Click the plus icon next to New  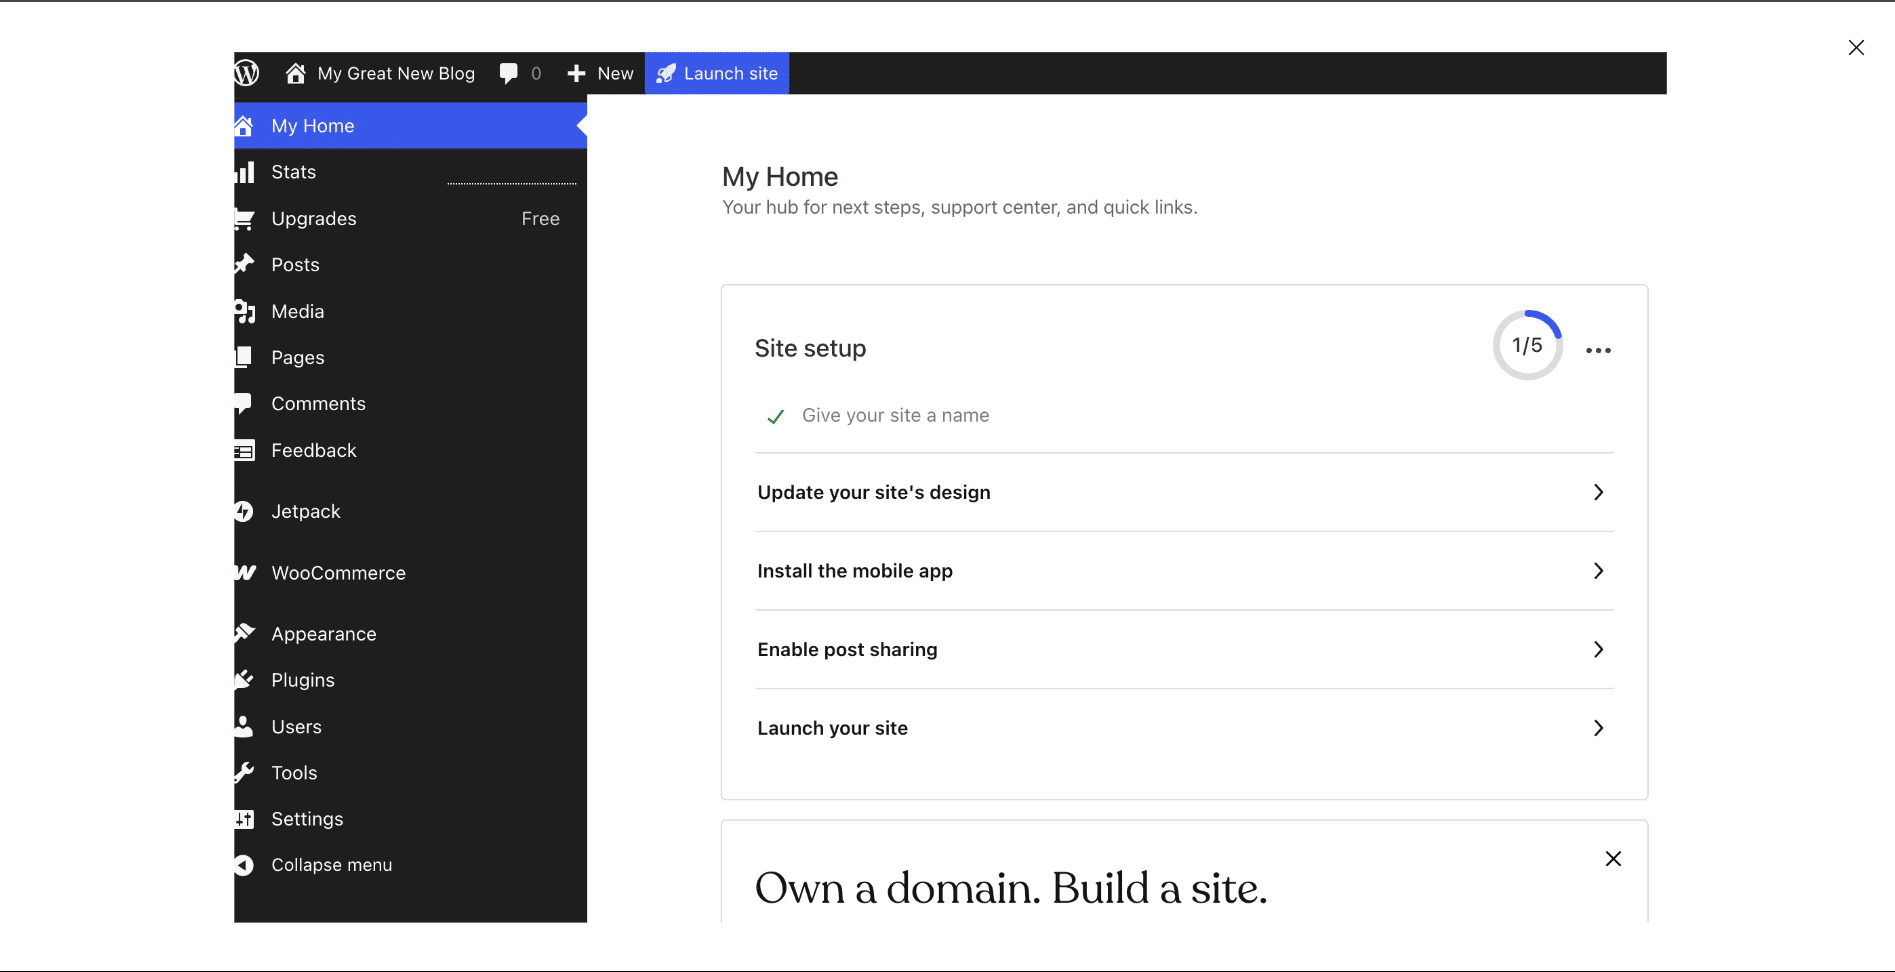click(576, 73)
